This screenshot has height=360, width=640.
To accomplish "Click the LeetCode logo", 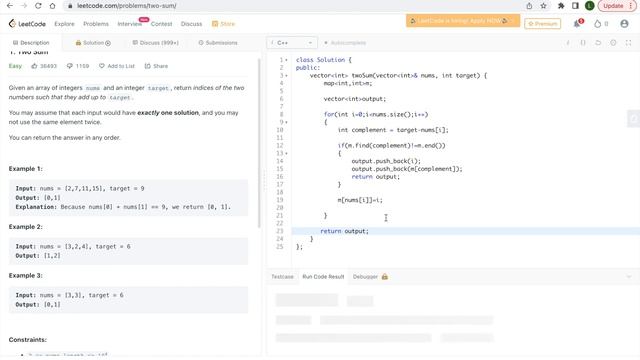I will [x=27, y=24].
